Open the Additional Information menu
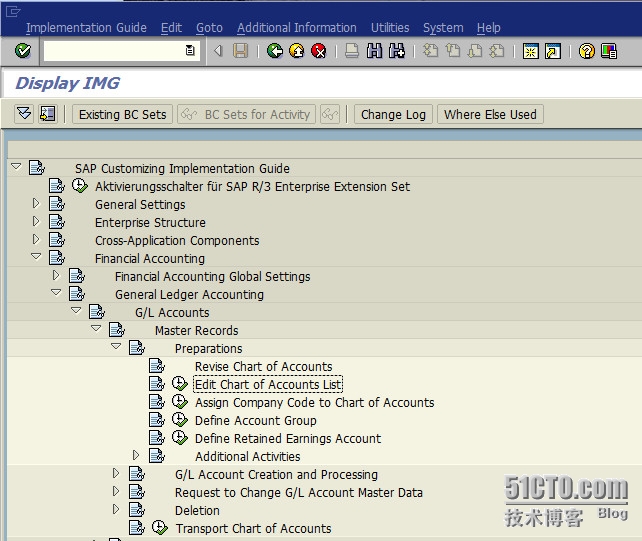The image size is (642, 541). pos(297,27)
